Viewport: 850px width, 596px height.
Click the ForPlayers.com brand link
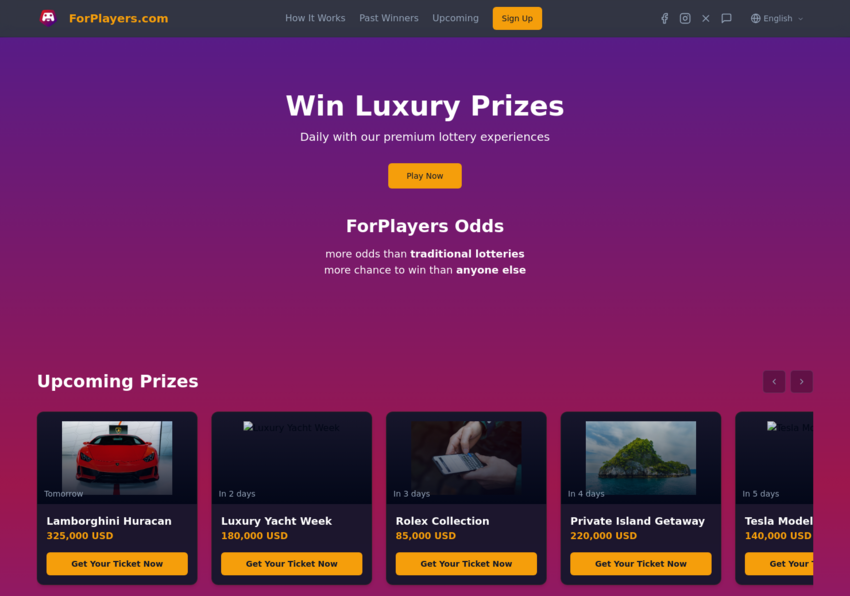pyautogui.click(x=118, y=18)
